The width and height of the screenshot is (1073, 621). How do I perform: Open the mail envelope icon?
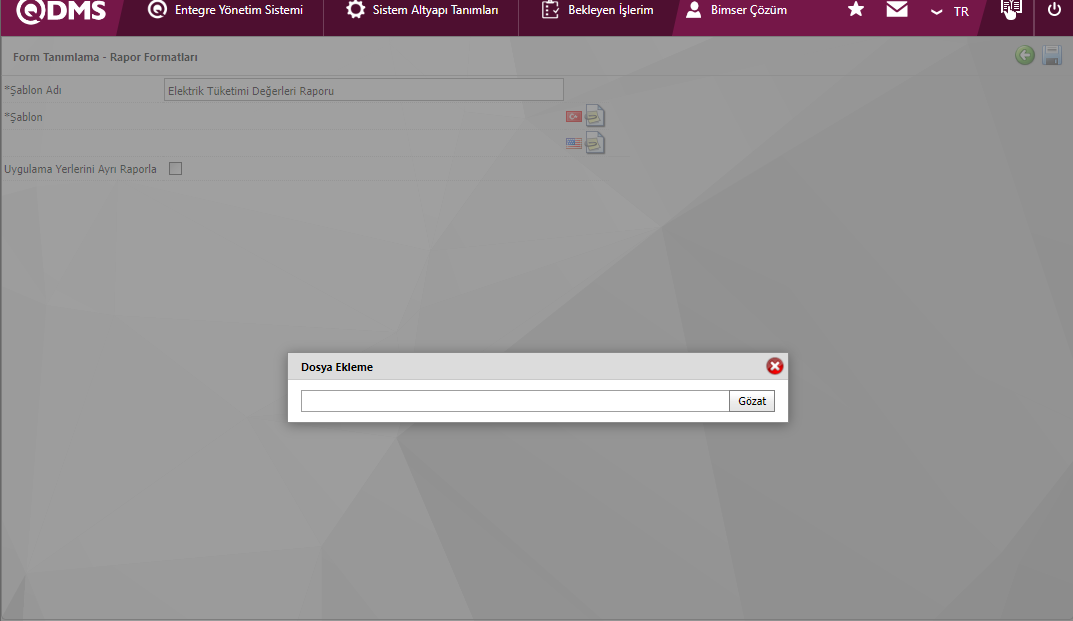click(x=896, y=10)
